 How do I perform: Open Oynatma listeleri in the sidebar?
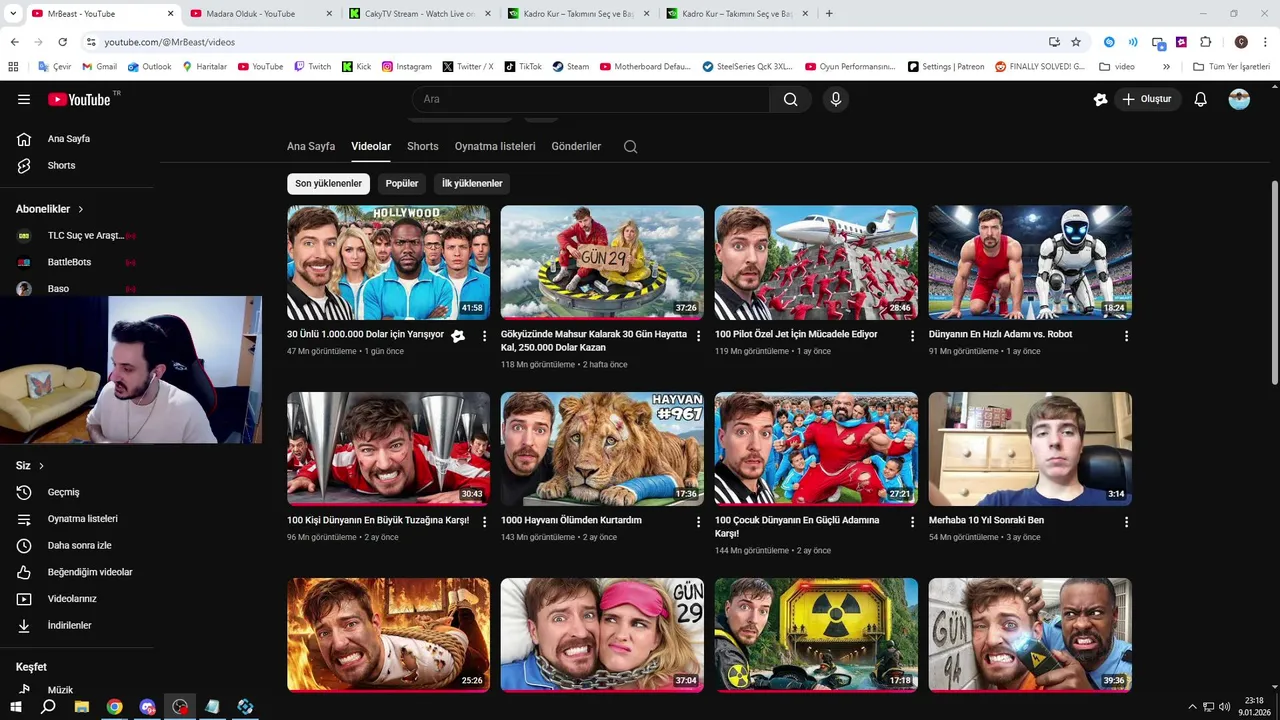tap(82, 519)
